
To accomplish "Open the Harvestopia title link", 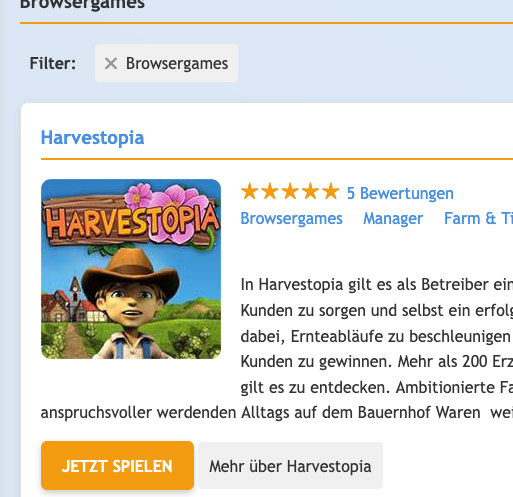I will click(x=92, y=137).
